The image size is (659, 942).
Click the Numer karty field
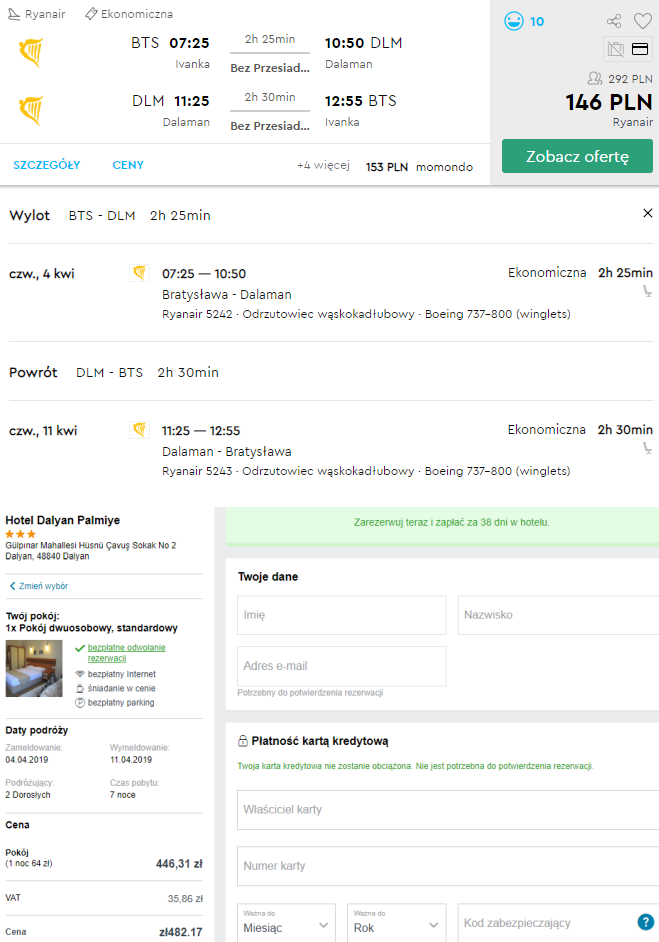(x=448, y=866)
